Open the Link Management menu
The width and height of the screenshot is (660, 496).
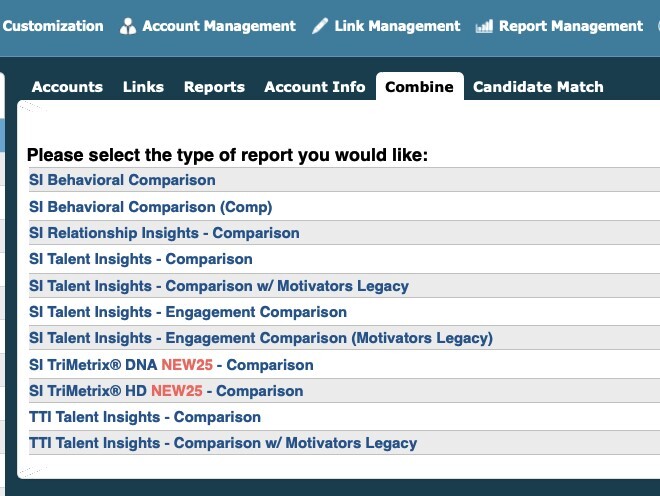tap(397, 26)
